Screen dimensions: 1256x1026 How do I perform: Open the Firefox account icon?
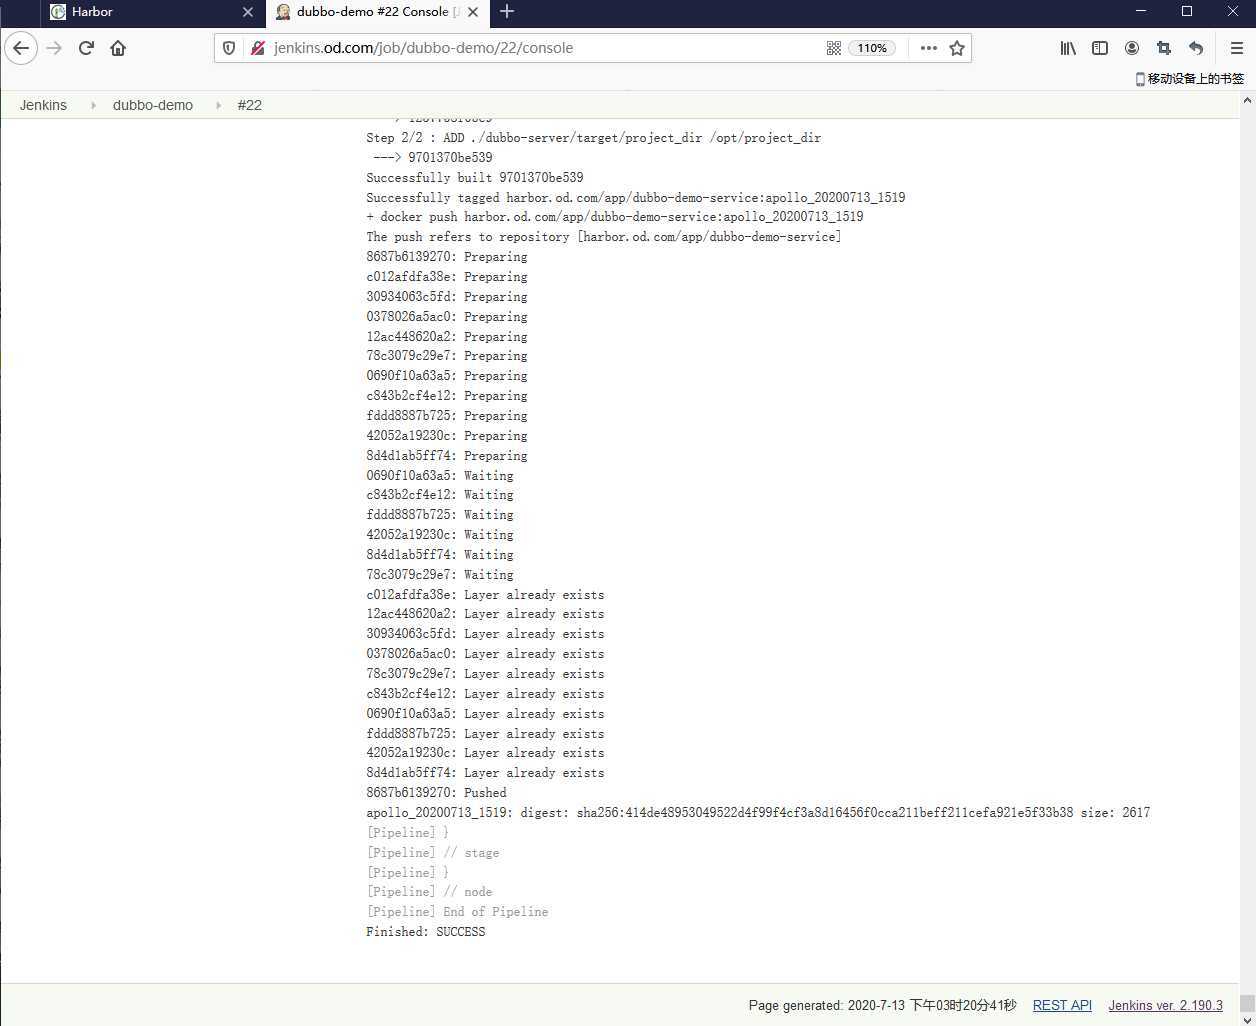pos(1132,48)
